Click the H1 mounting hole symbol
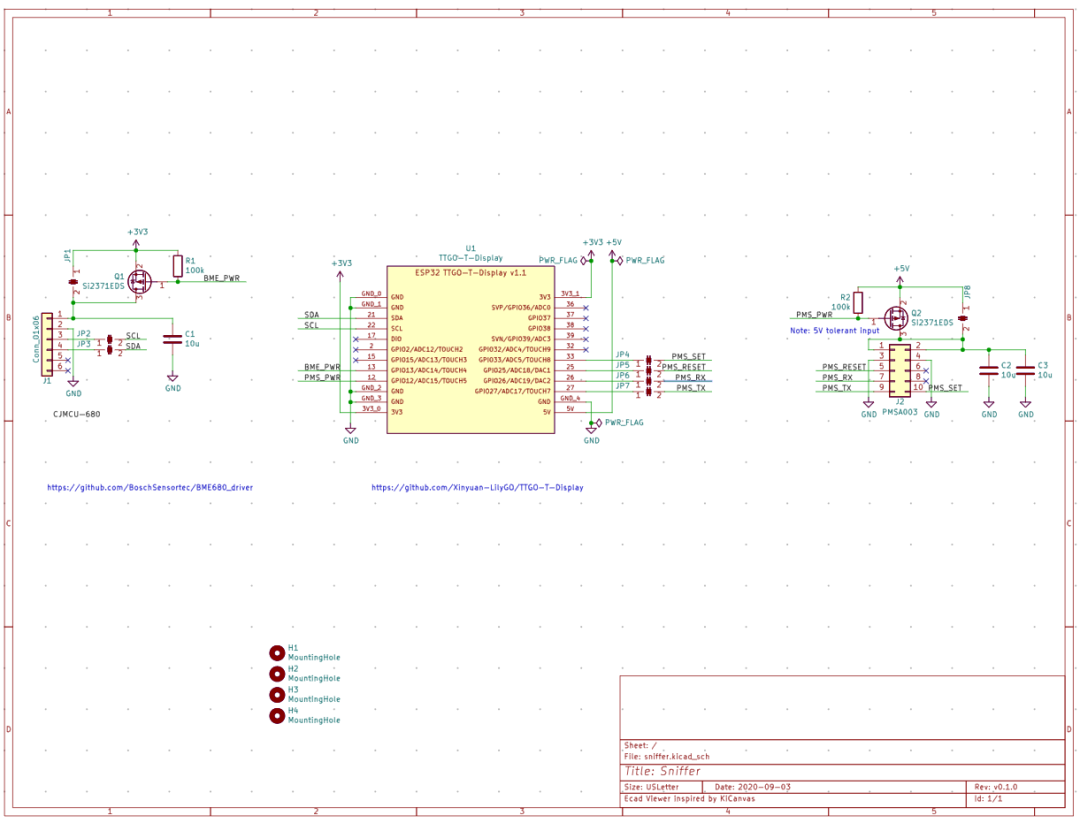 (277, 653)
